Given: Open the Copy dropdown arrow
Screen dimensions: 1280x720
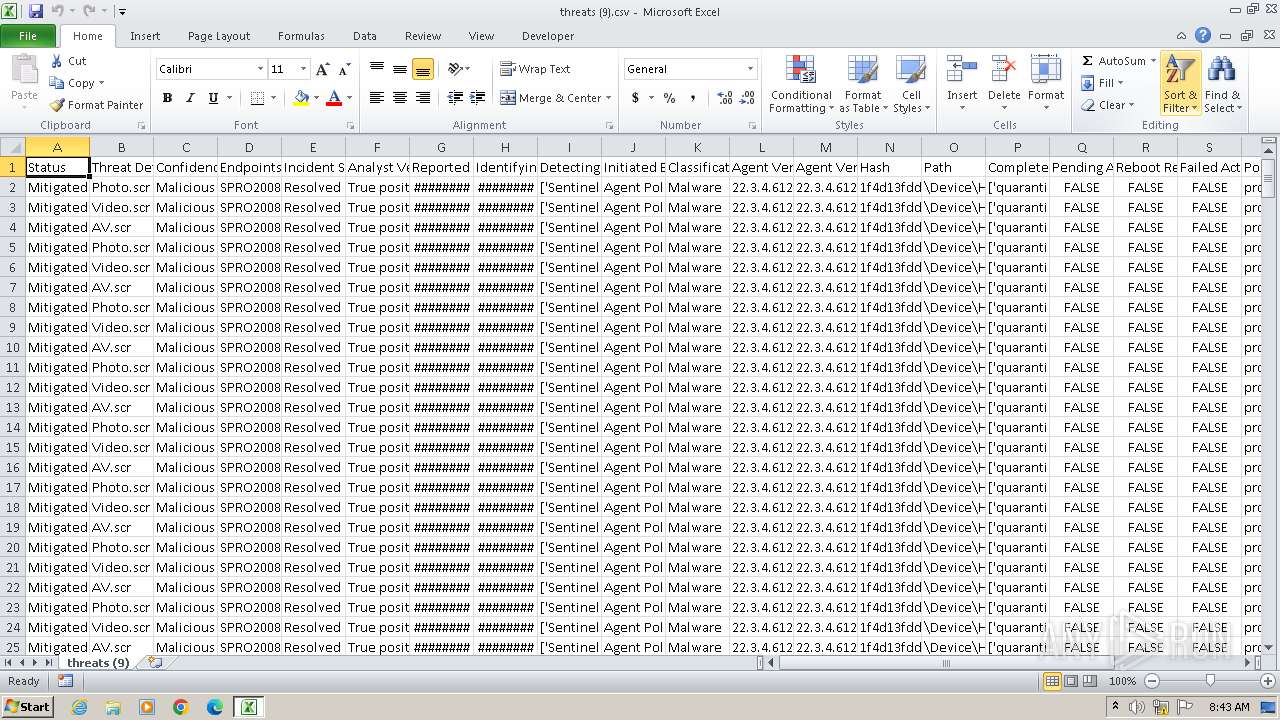Looking at the screenshot, I should [x=101, y=83].
